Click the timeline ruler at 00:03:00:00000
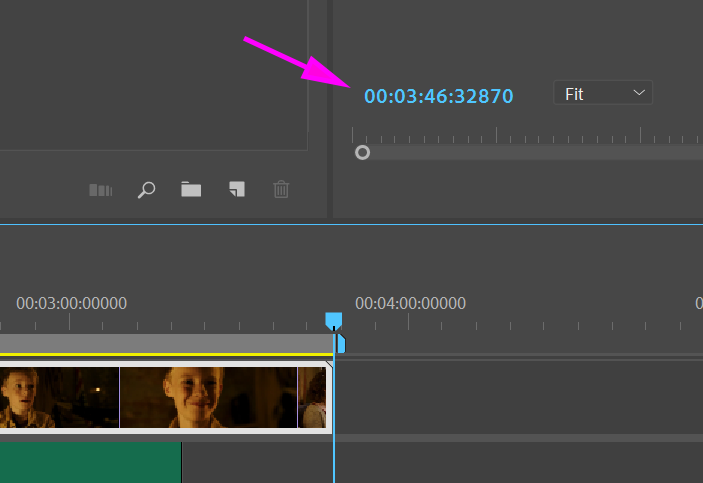The image size is (703, 483). tap(71, 303)
